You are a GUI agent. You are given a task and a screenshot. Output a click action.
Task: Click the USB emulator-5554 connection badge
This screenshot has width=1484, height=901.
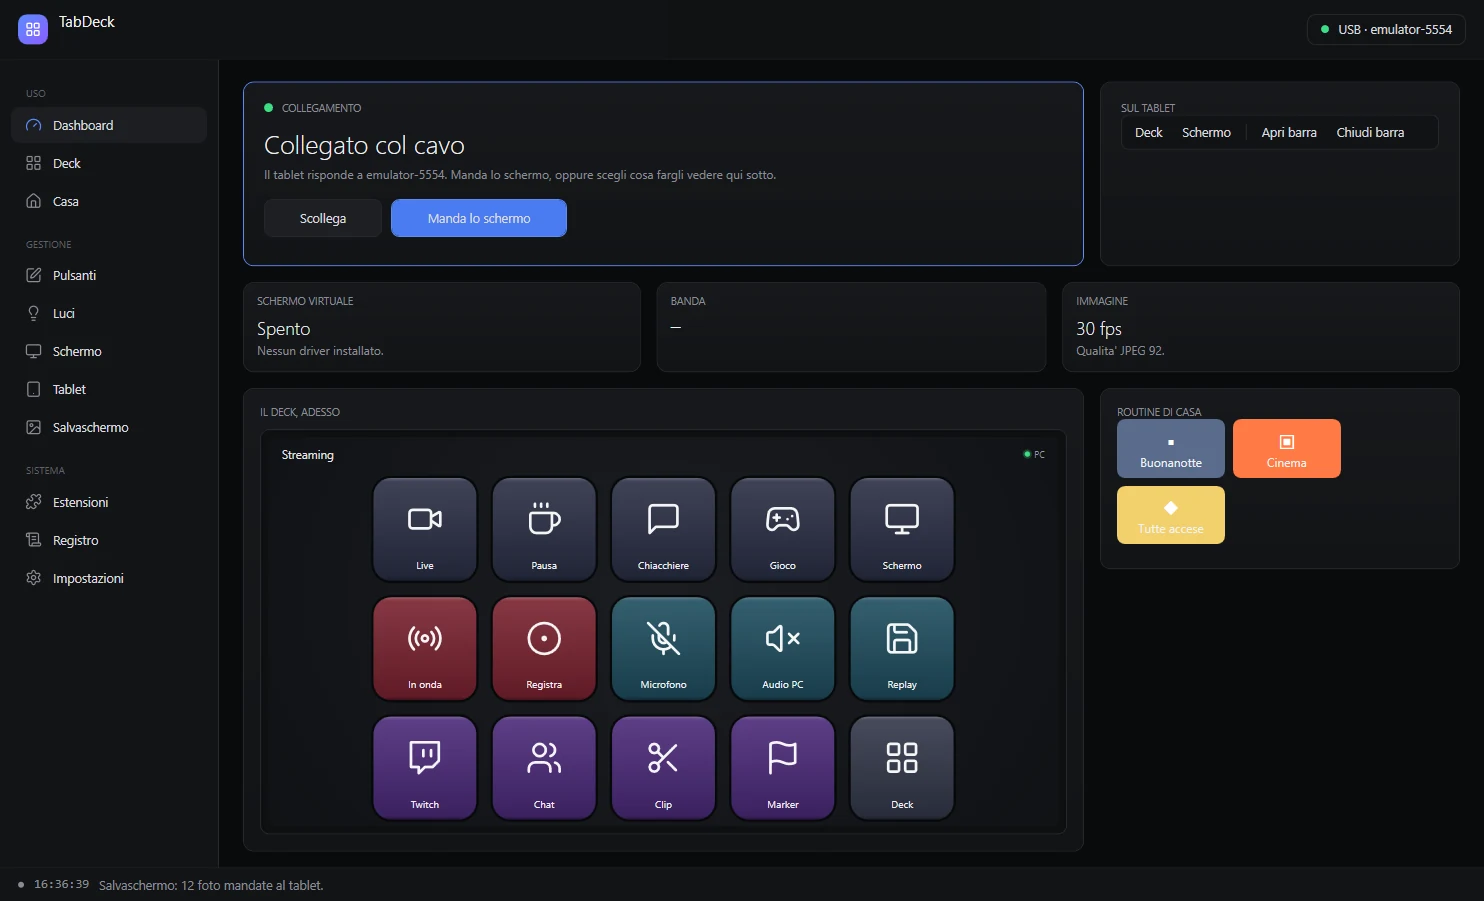pyautogui.click(x=1386, y=29)
